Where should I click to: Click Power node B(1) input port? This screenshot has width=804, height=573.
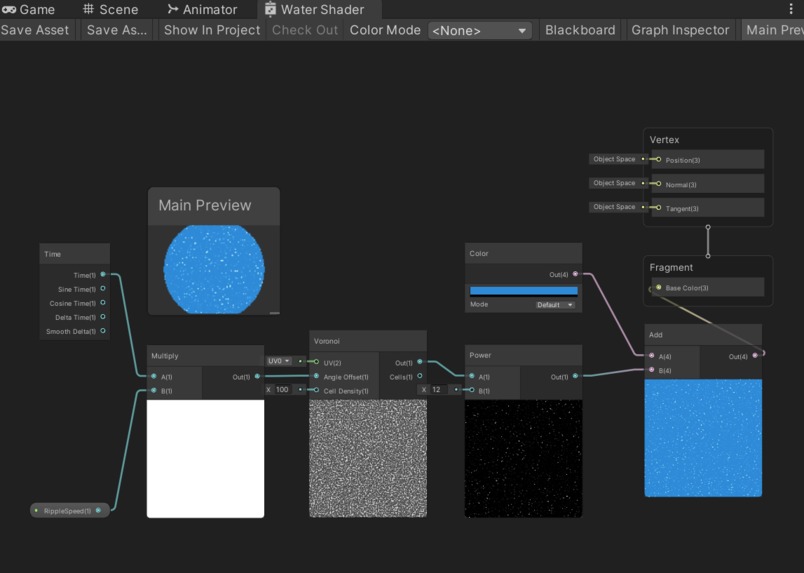(x=472, y=390)
